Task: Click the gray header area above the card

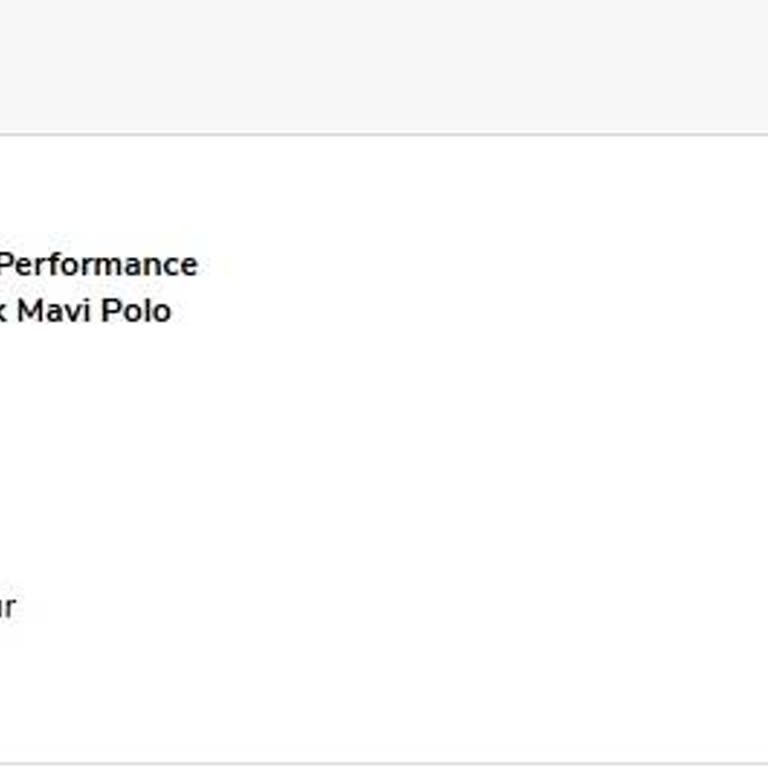Action: (384, 66)
